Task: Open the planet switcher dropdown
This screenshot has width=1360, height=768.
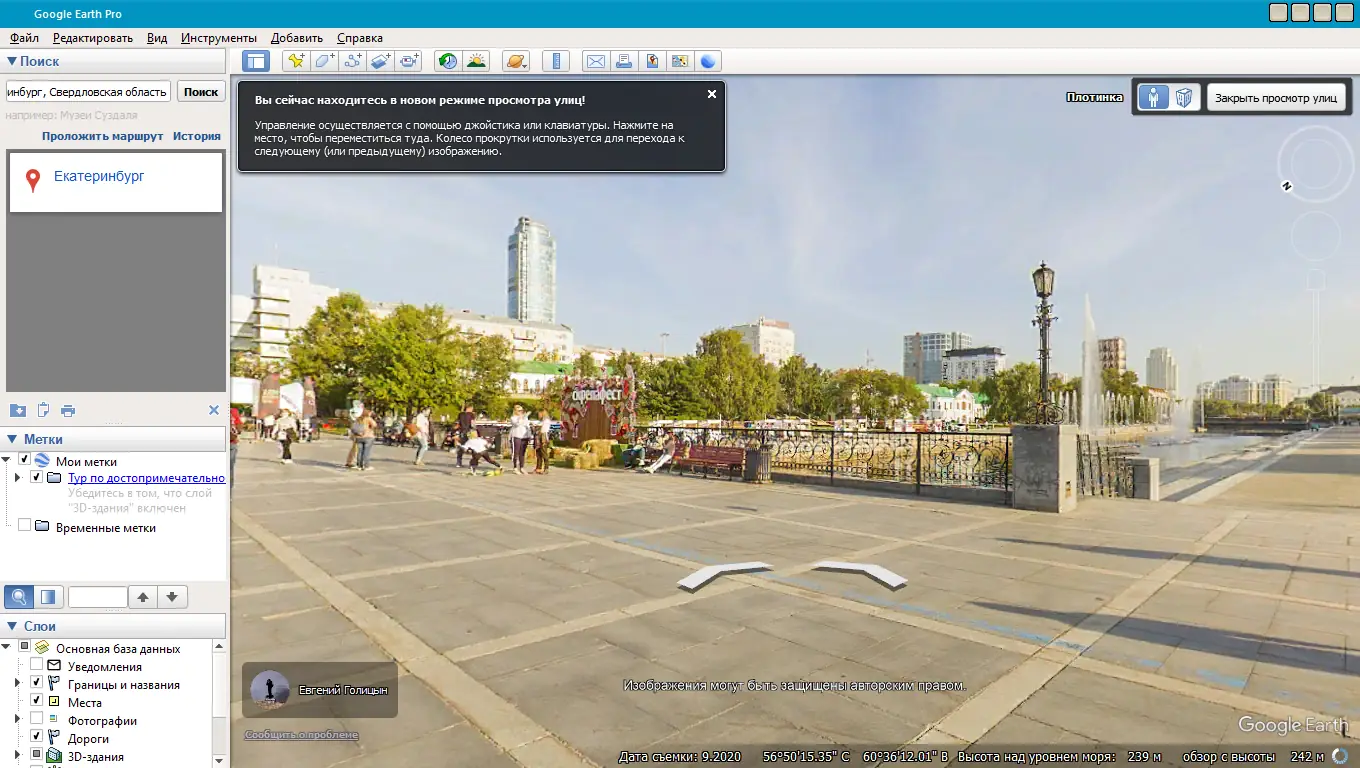Action: [x=515, y=61]
